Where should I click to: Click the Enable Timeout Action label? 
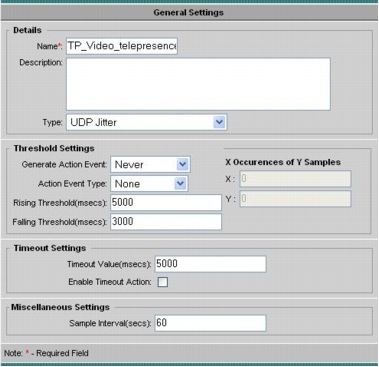tap(110, 282)
